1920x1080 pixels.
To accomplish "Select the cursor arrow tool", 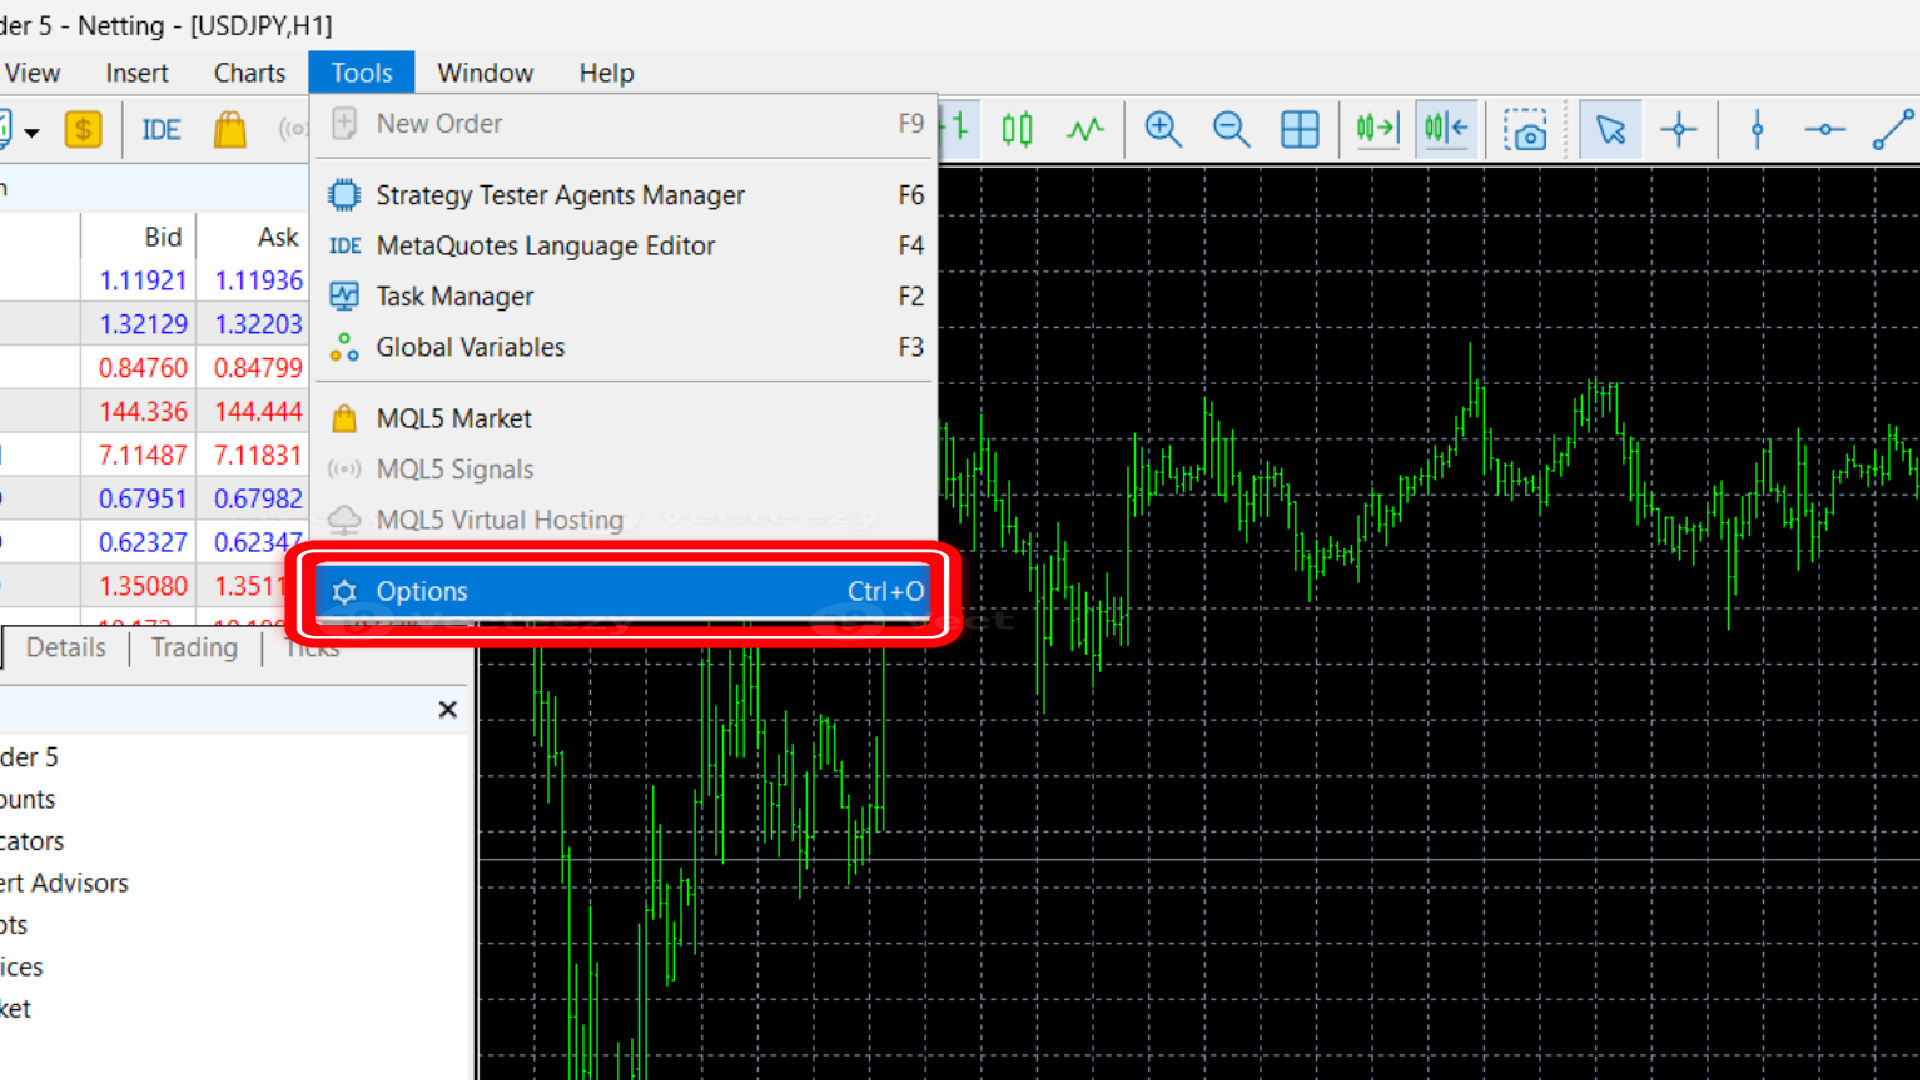I will tap(1611, 129).
